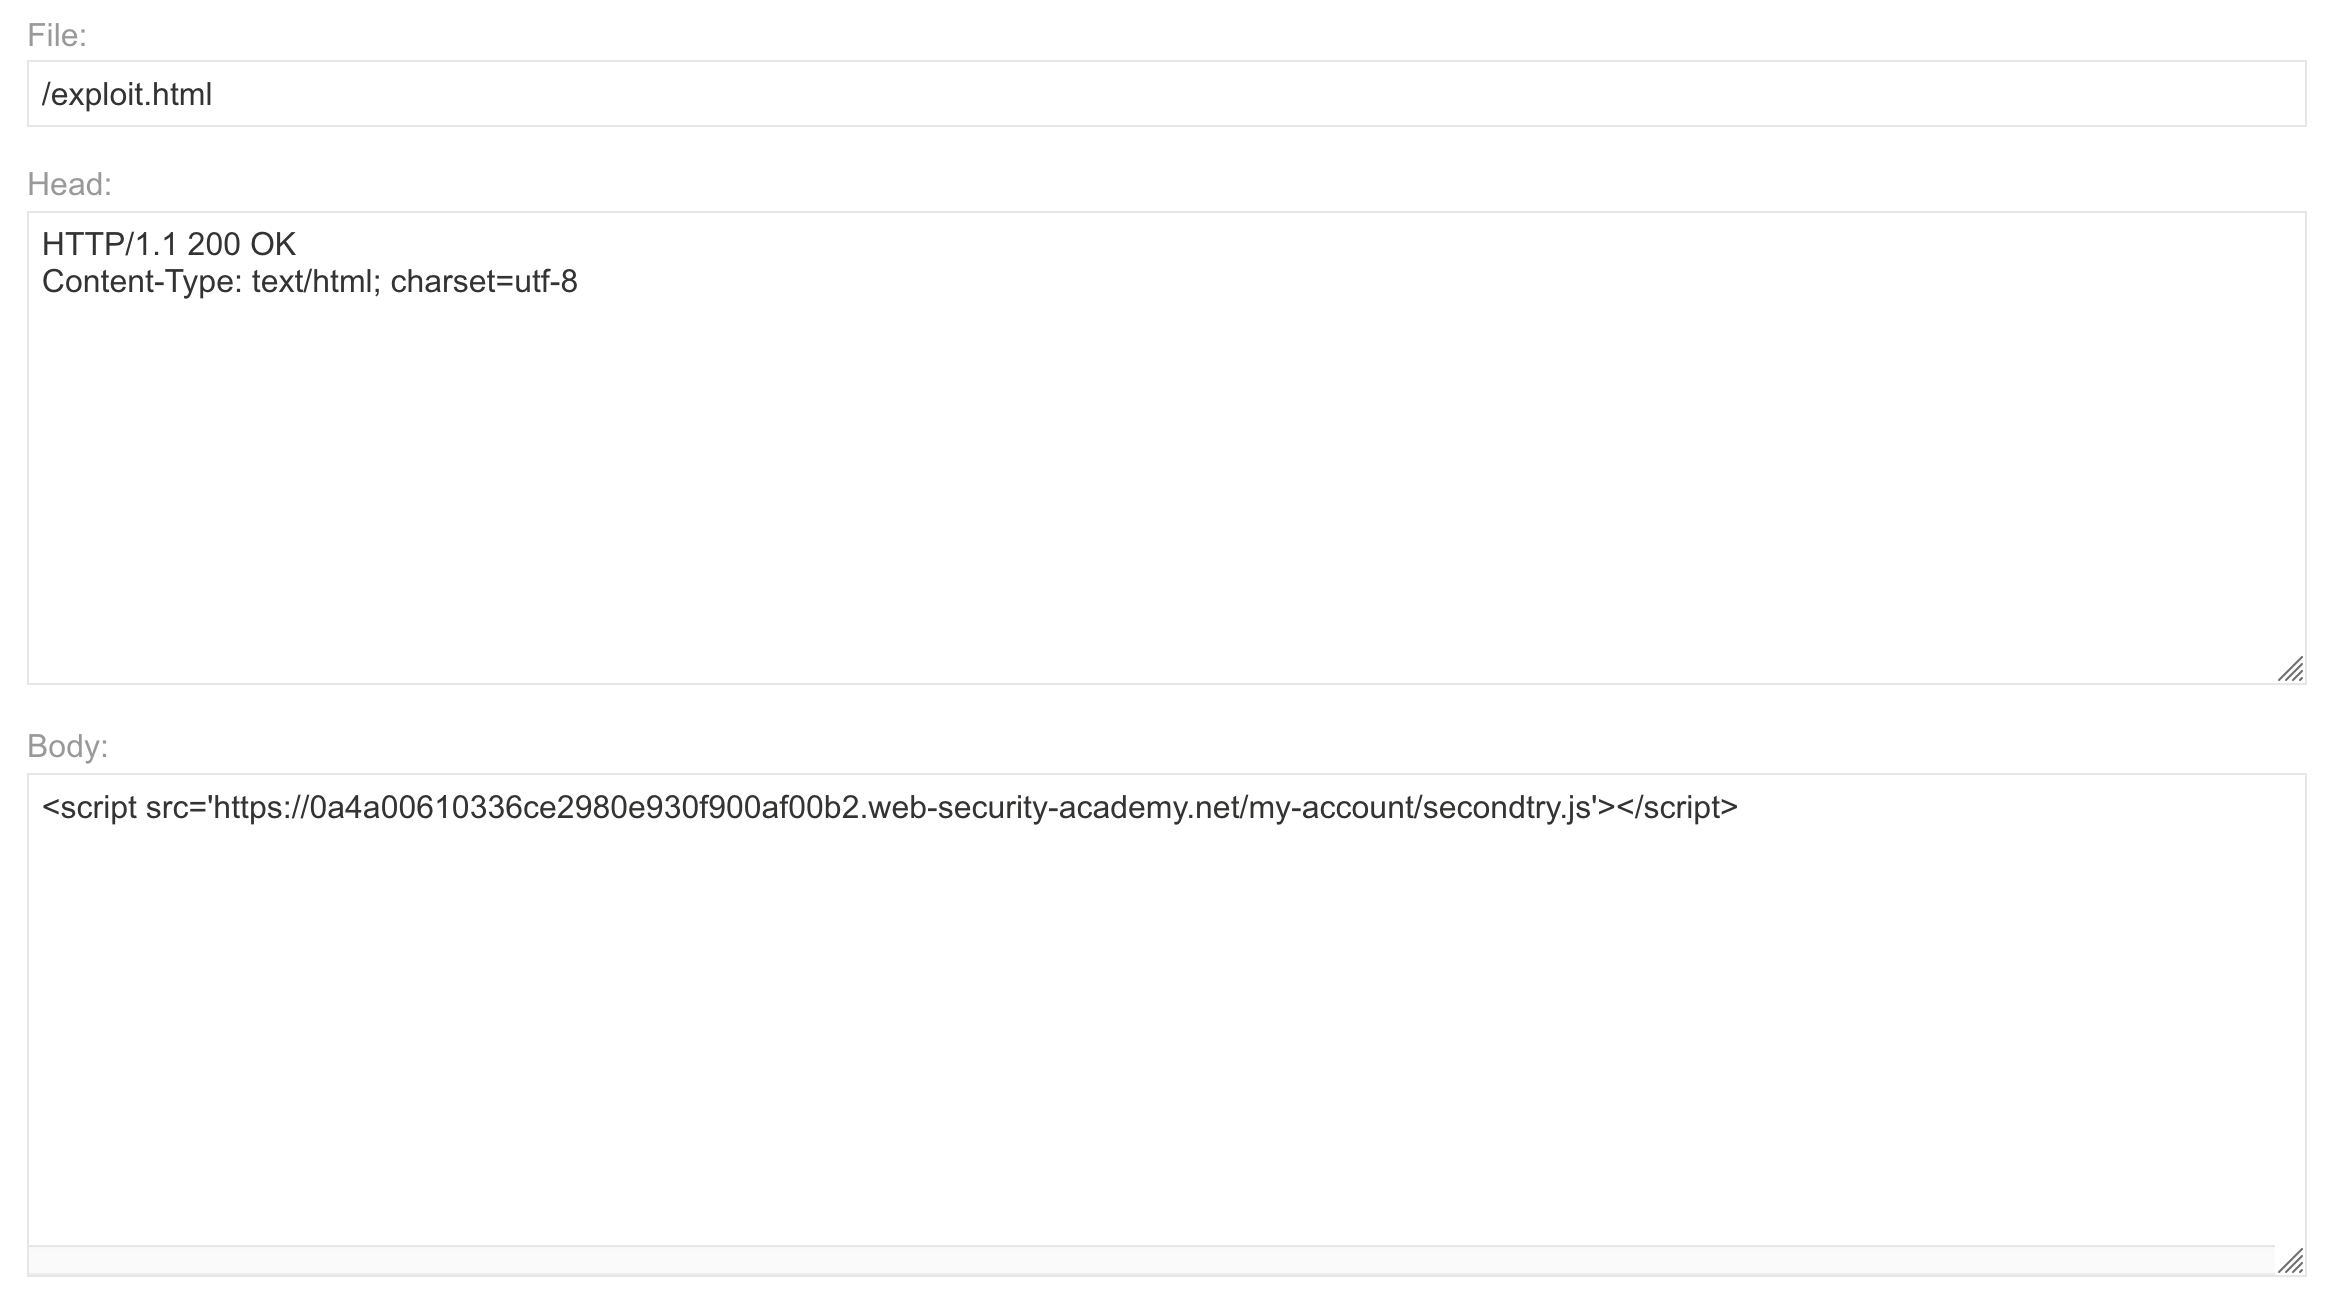Screen dimensions: 2346x1292
Task: Click charset=utf-8 in the Head box
Action: pyautogui.click(x=484, y=282)
